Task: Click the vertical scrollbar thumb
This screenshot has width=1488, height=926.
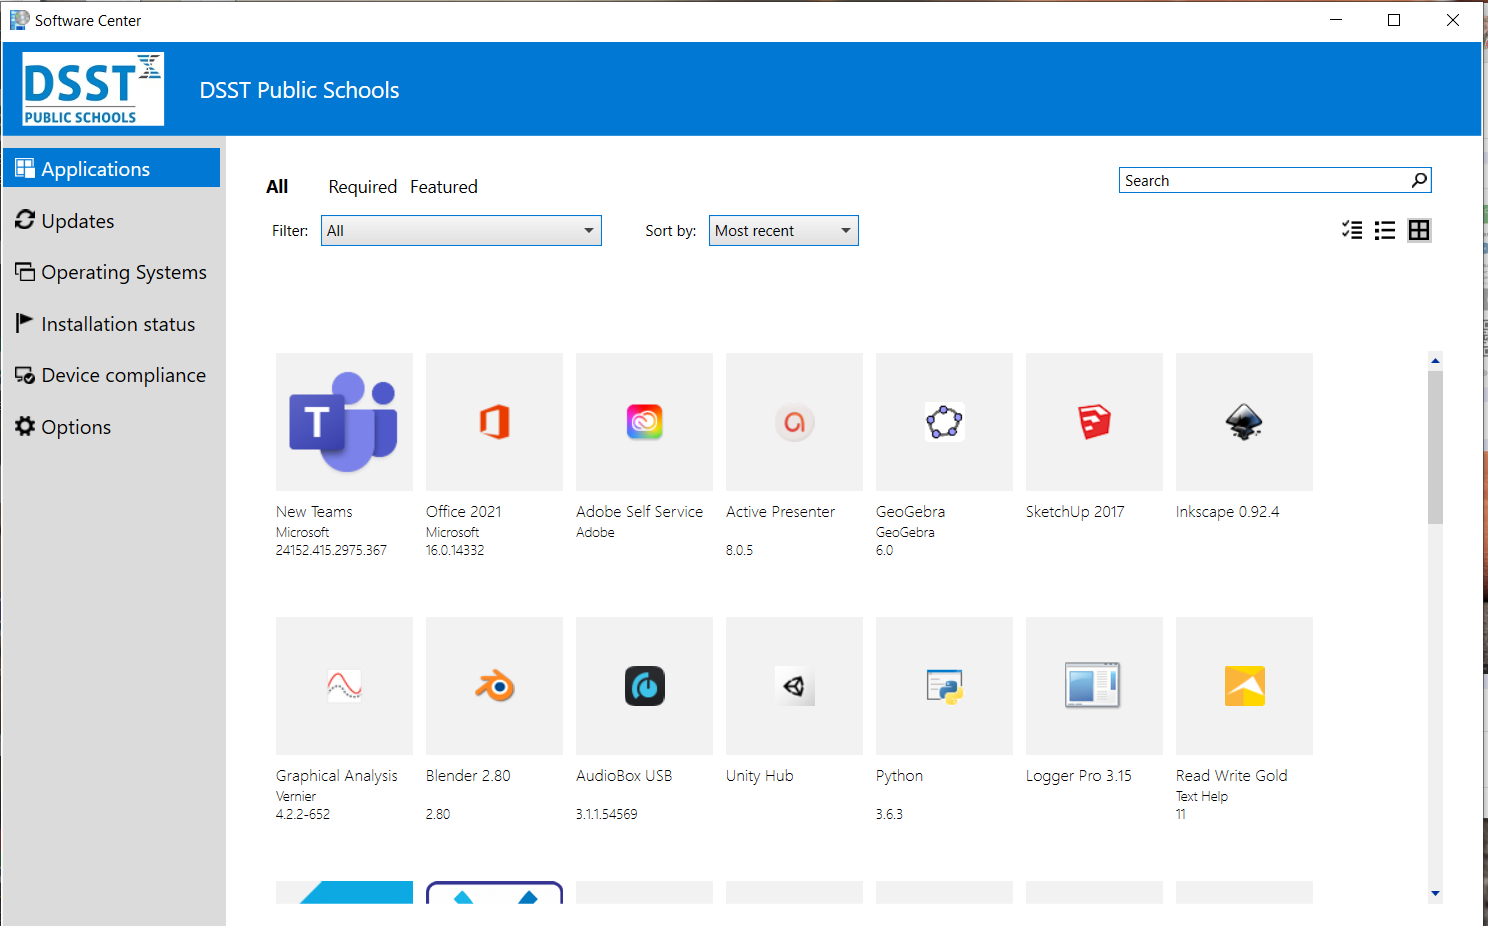Action: 1435,447
